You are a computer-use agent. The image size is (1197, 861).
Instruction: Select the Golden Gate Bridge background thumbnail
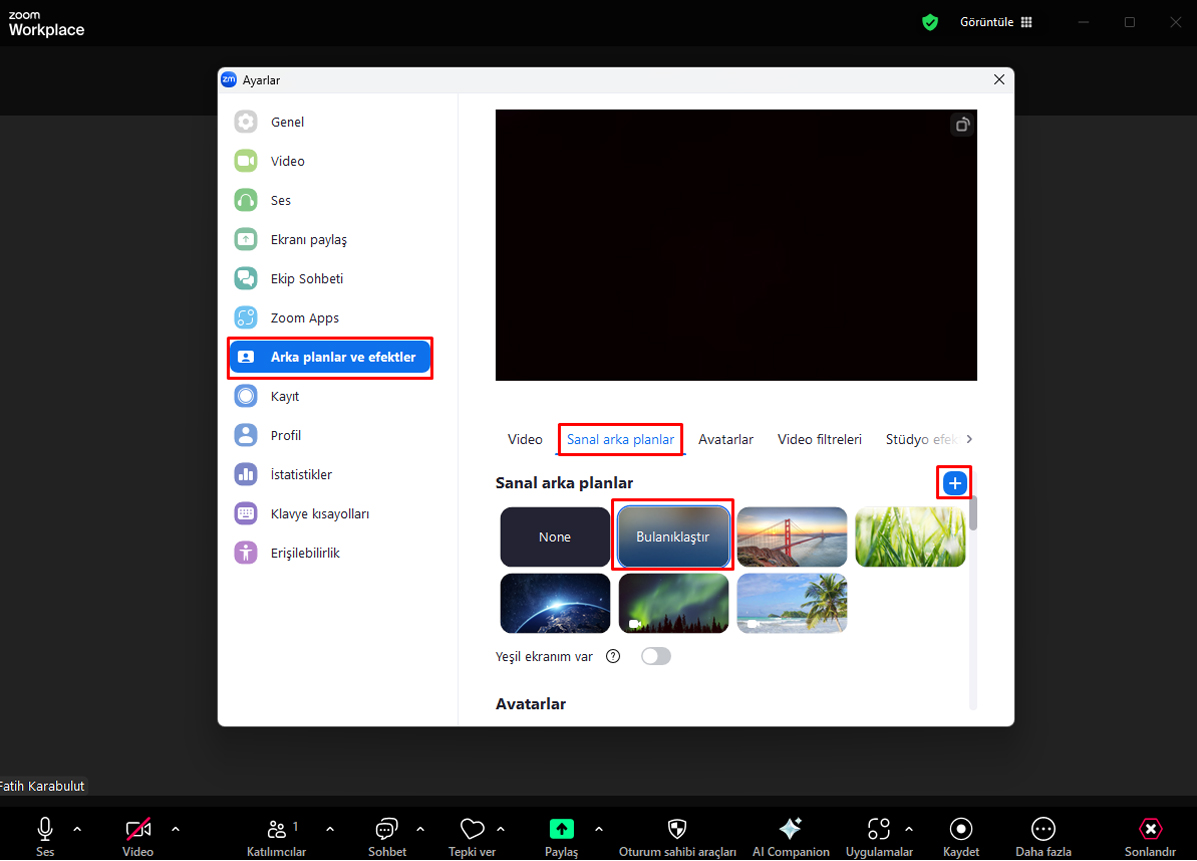click(792, 537)
